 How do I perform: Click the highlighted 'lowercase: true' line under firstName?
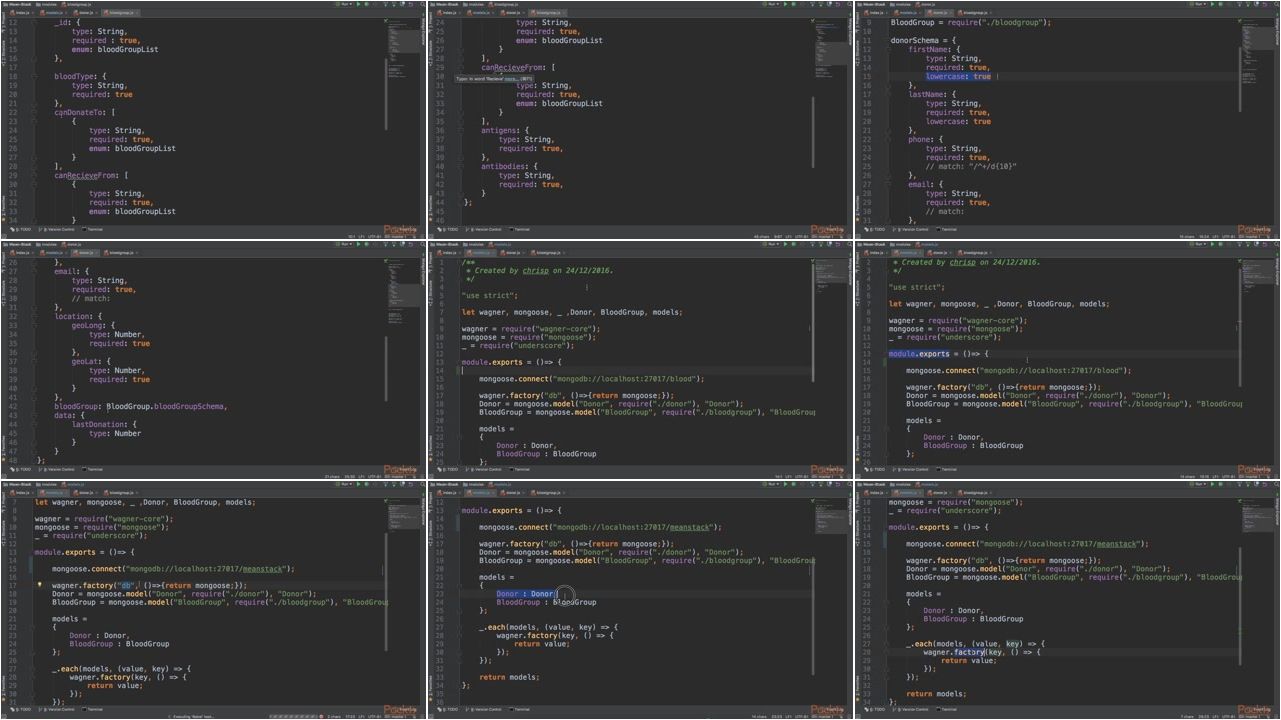(x=958, y=76)
